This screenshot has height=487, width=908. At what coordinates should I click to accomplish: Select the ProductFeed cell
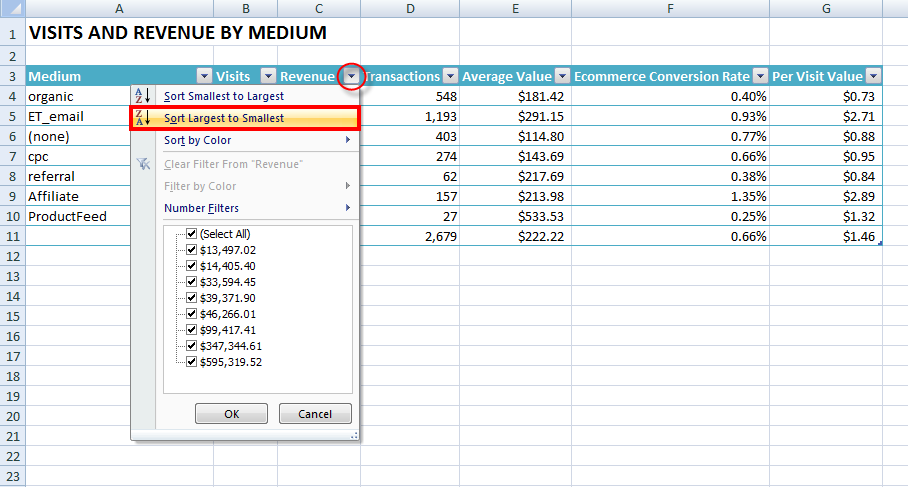pyautogui.click(x=79, y=216)
